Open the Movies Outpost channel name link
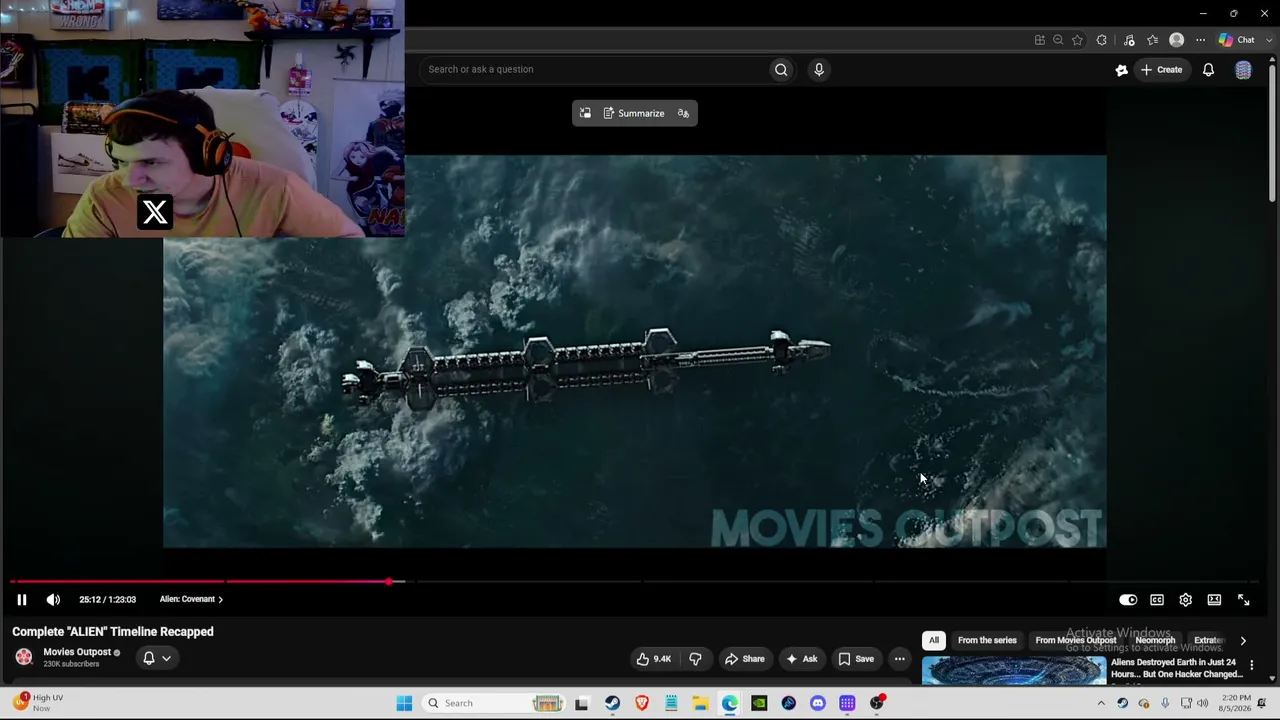Image resolution: width=1280 pixels, height=720 pixels. pos(77,652)
